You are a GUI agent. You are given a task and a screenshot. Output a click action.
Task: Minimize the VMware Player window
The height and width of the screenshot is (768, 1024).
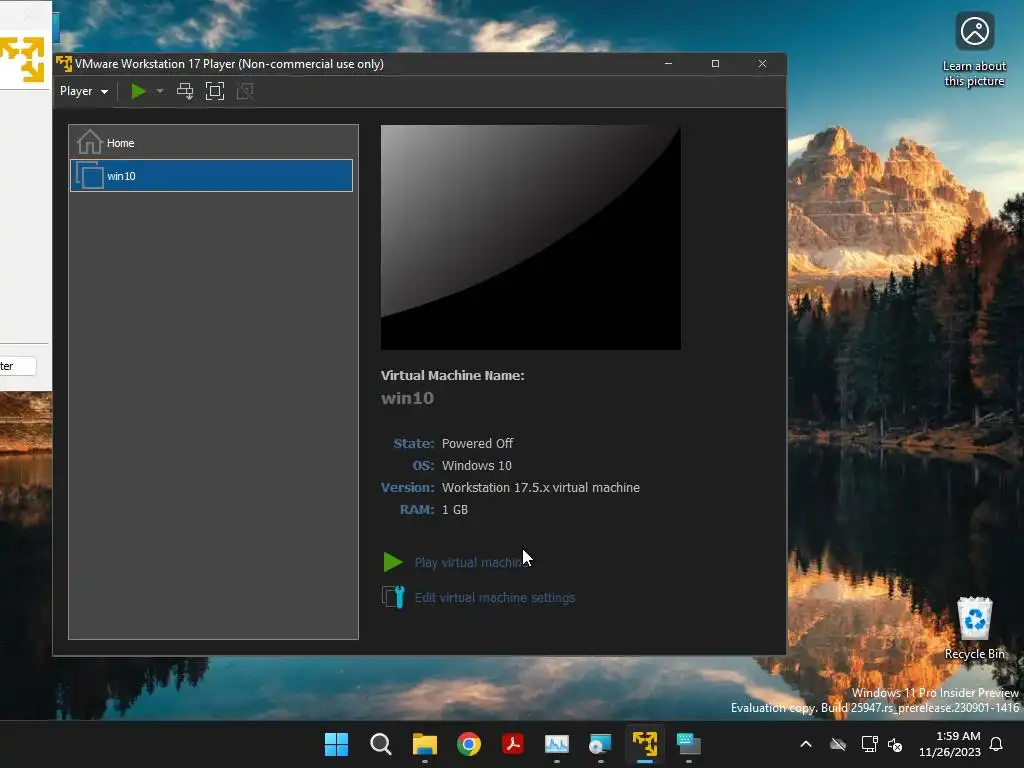point(668,63)
